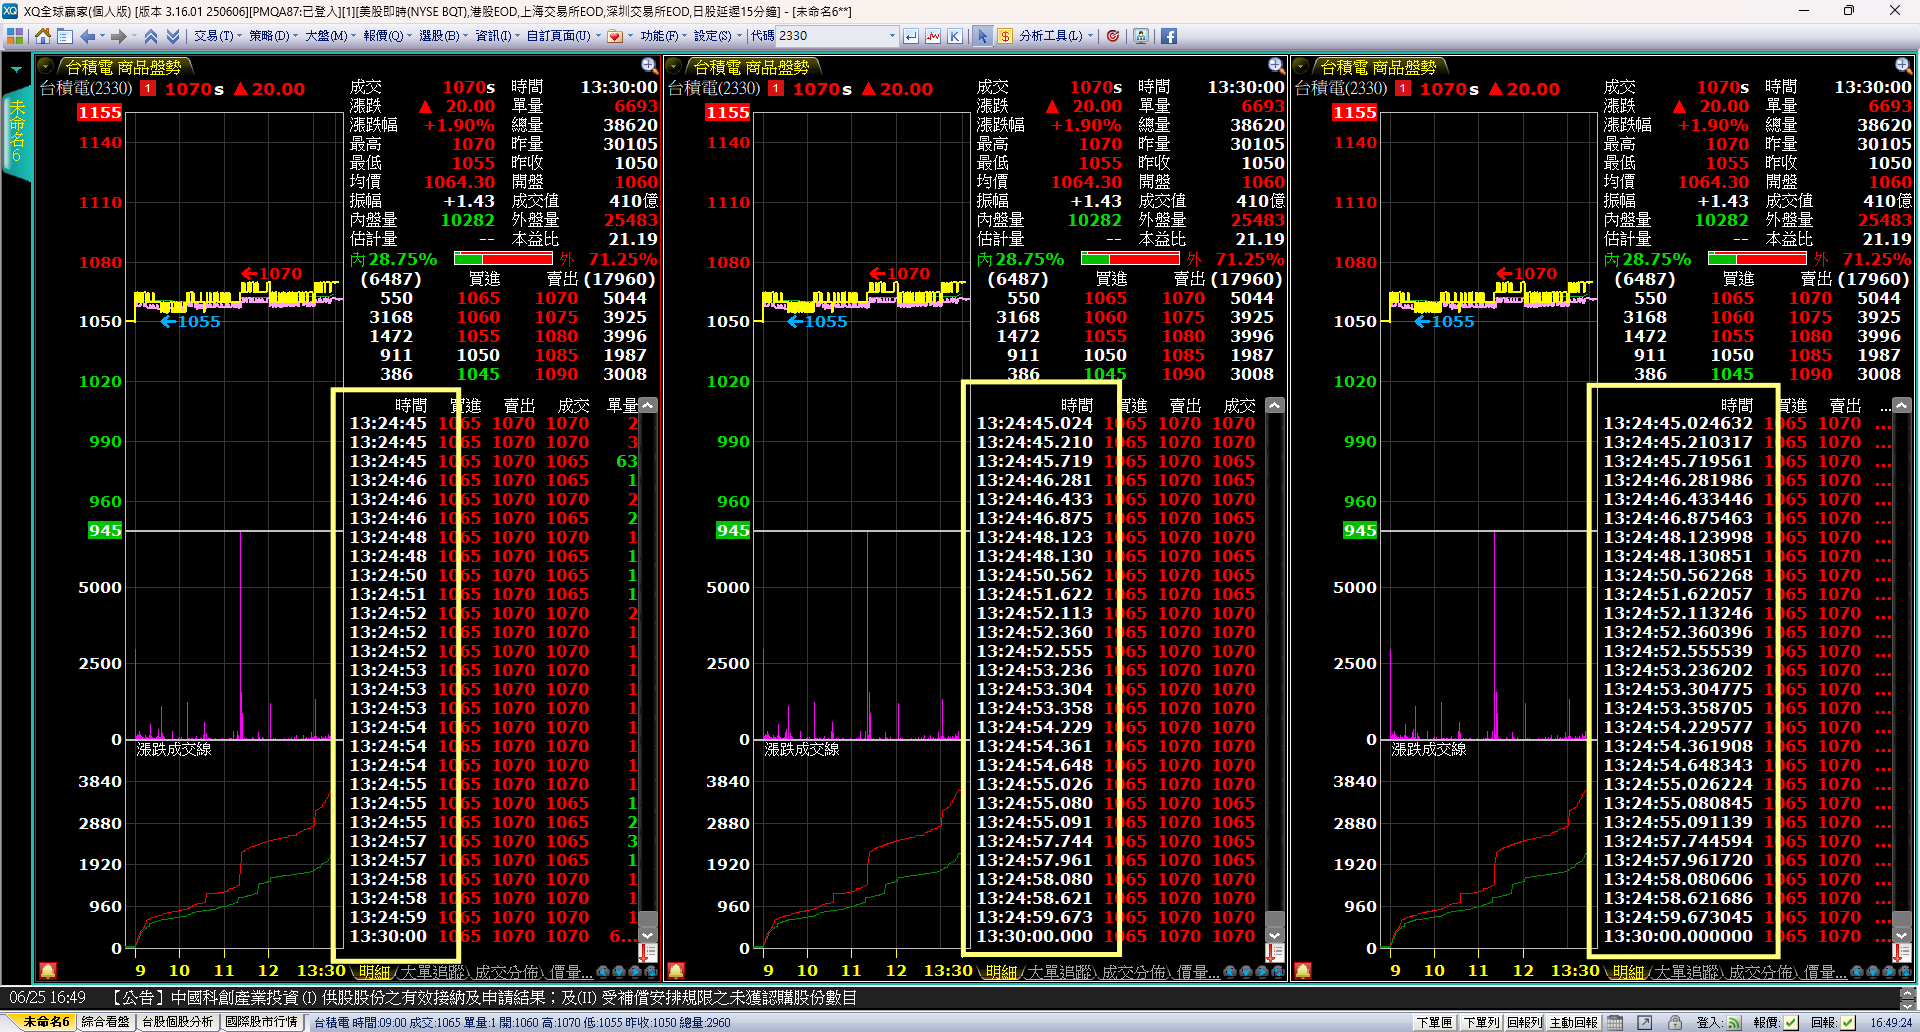Select the arrow pointer cursor tool
This screenshot has height=1032, width=1920.
tap(982, 36)
